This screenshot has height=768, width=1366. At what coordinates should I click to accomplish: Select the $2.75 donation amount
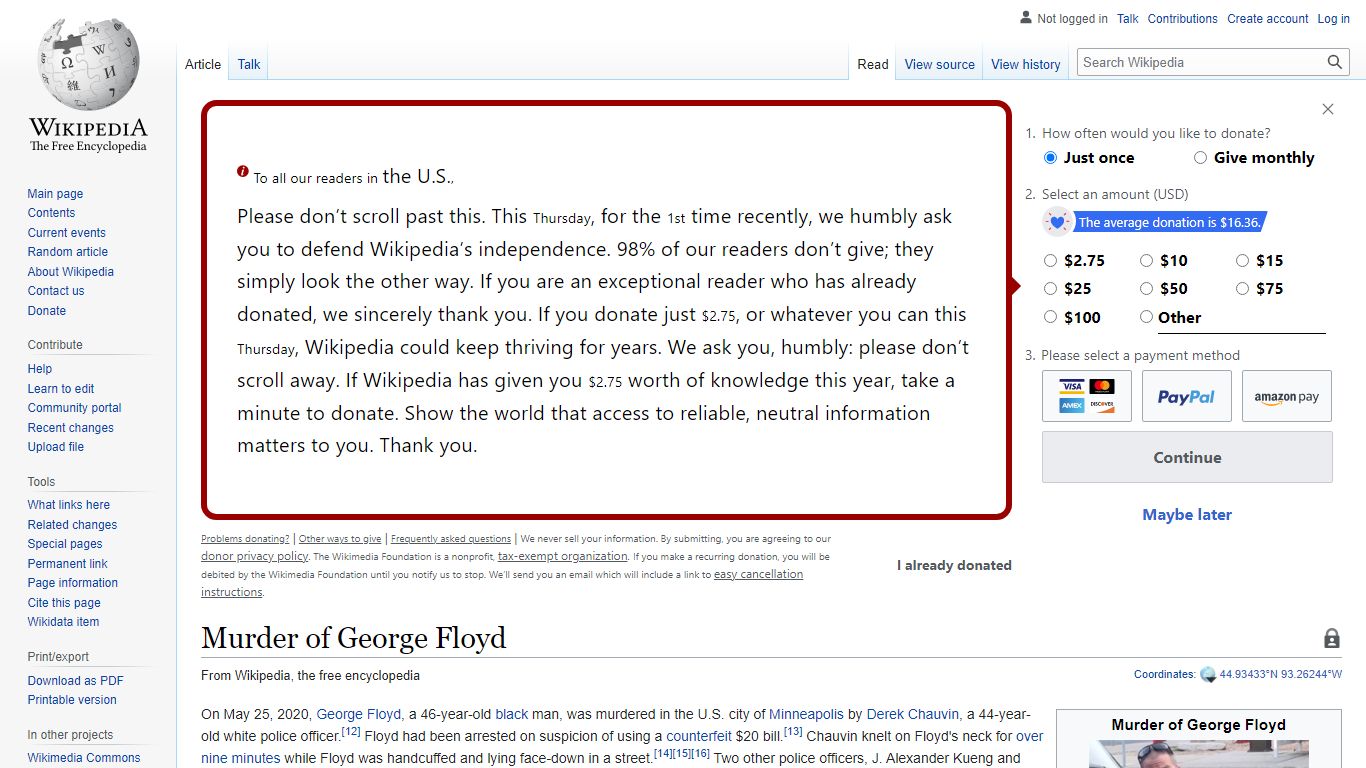pos(1050,261)
